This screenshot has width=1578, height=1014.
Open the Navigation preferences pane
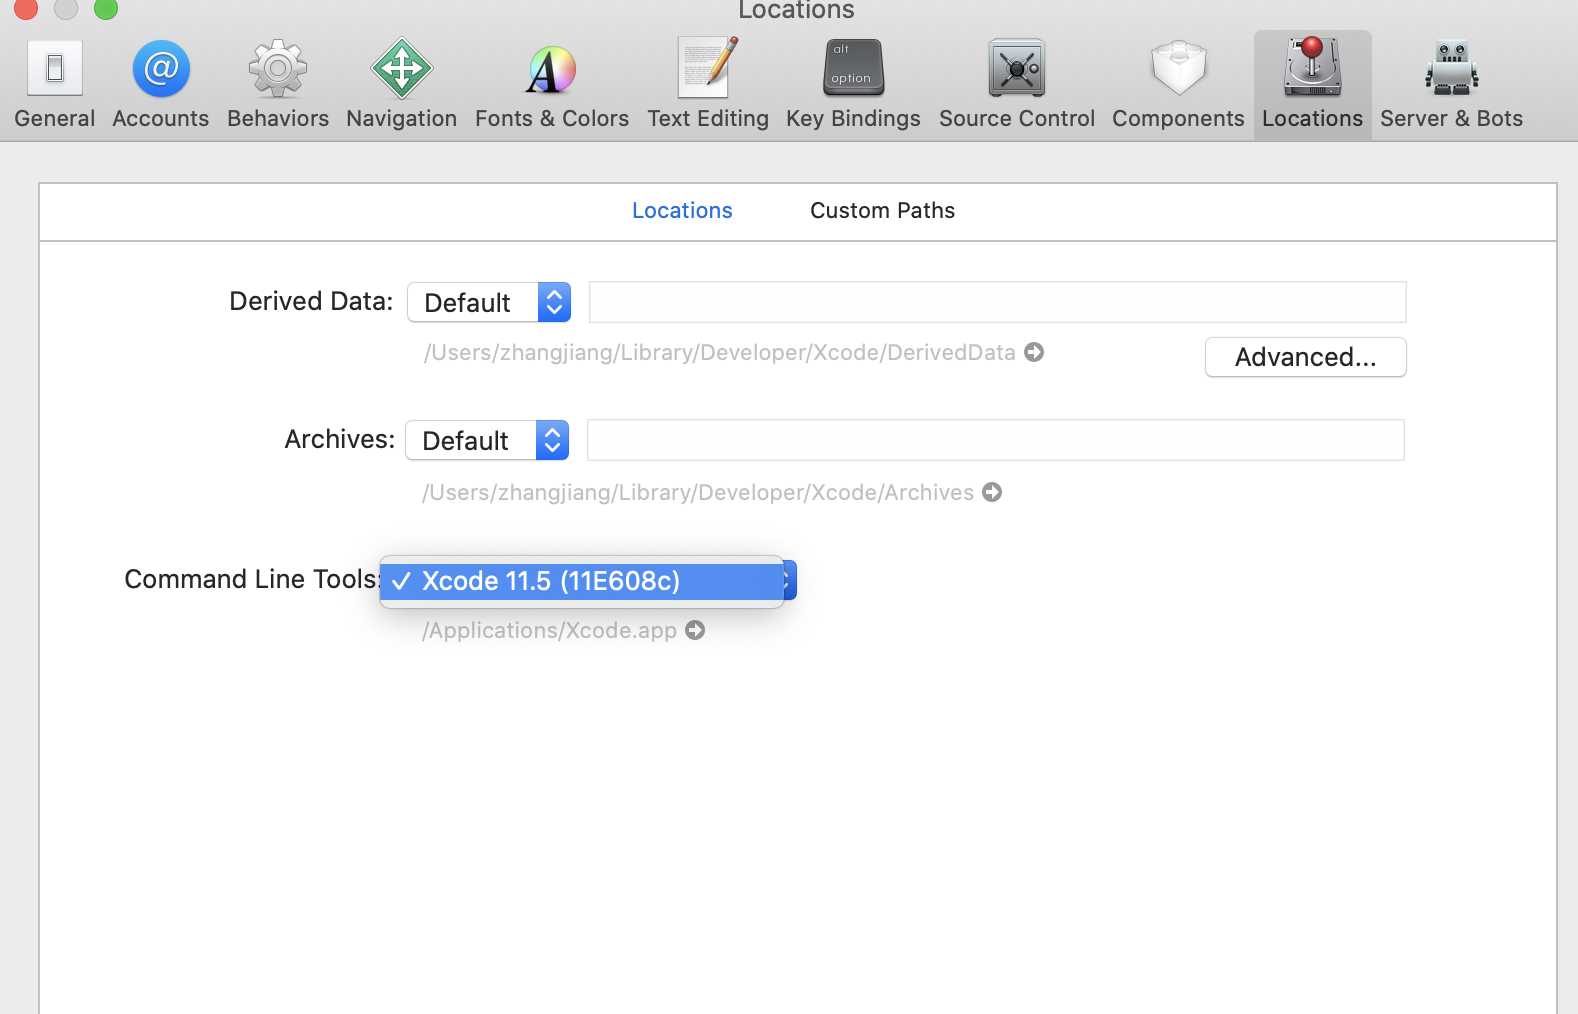(401, 84)
